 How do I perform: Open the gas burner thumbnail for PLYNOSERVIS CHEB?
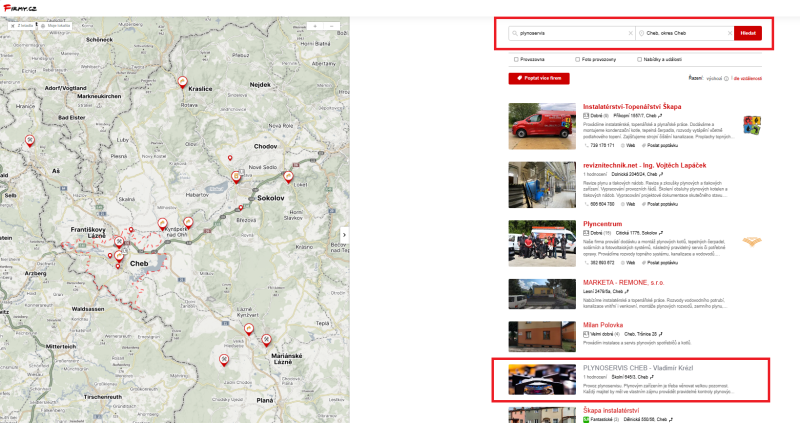click(542, 380)
